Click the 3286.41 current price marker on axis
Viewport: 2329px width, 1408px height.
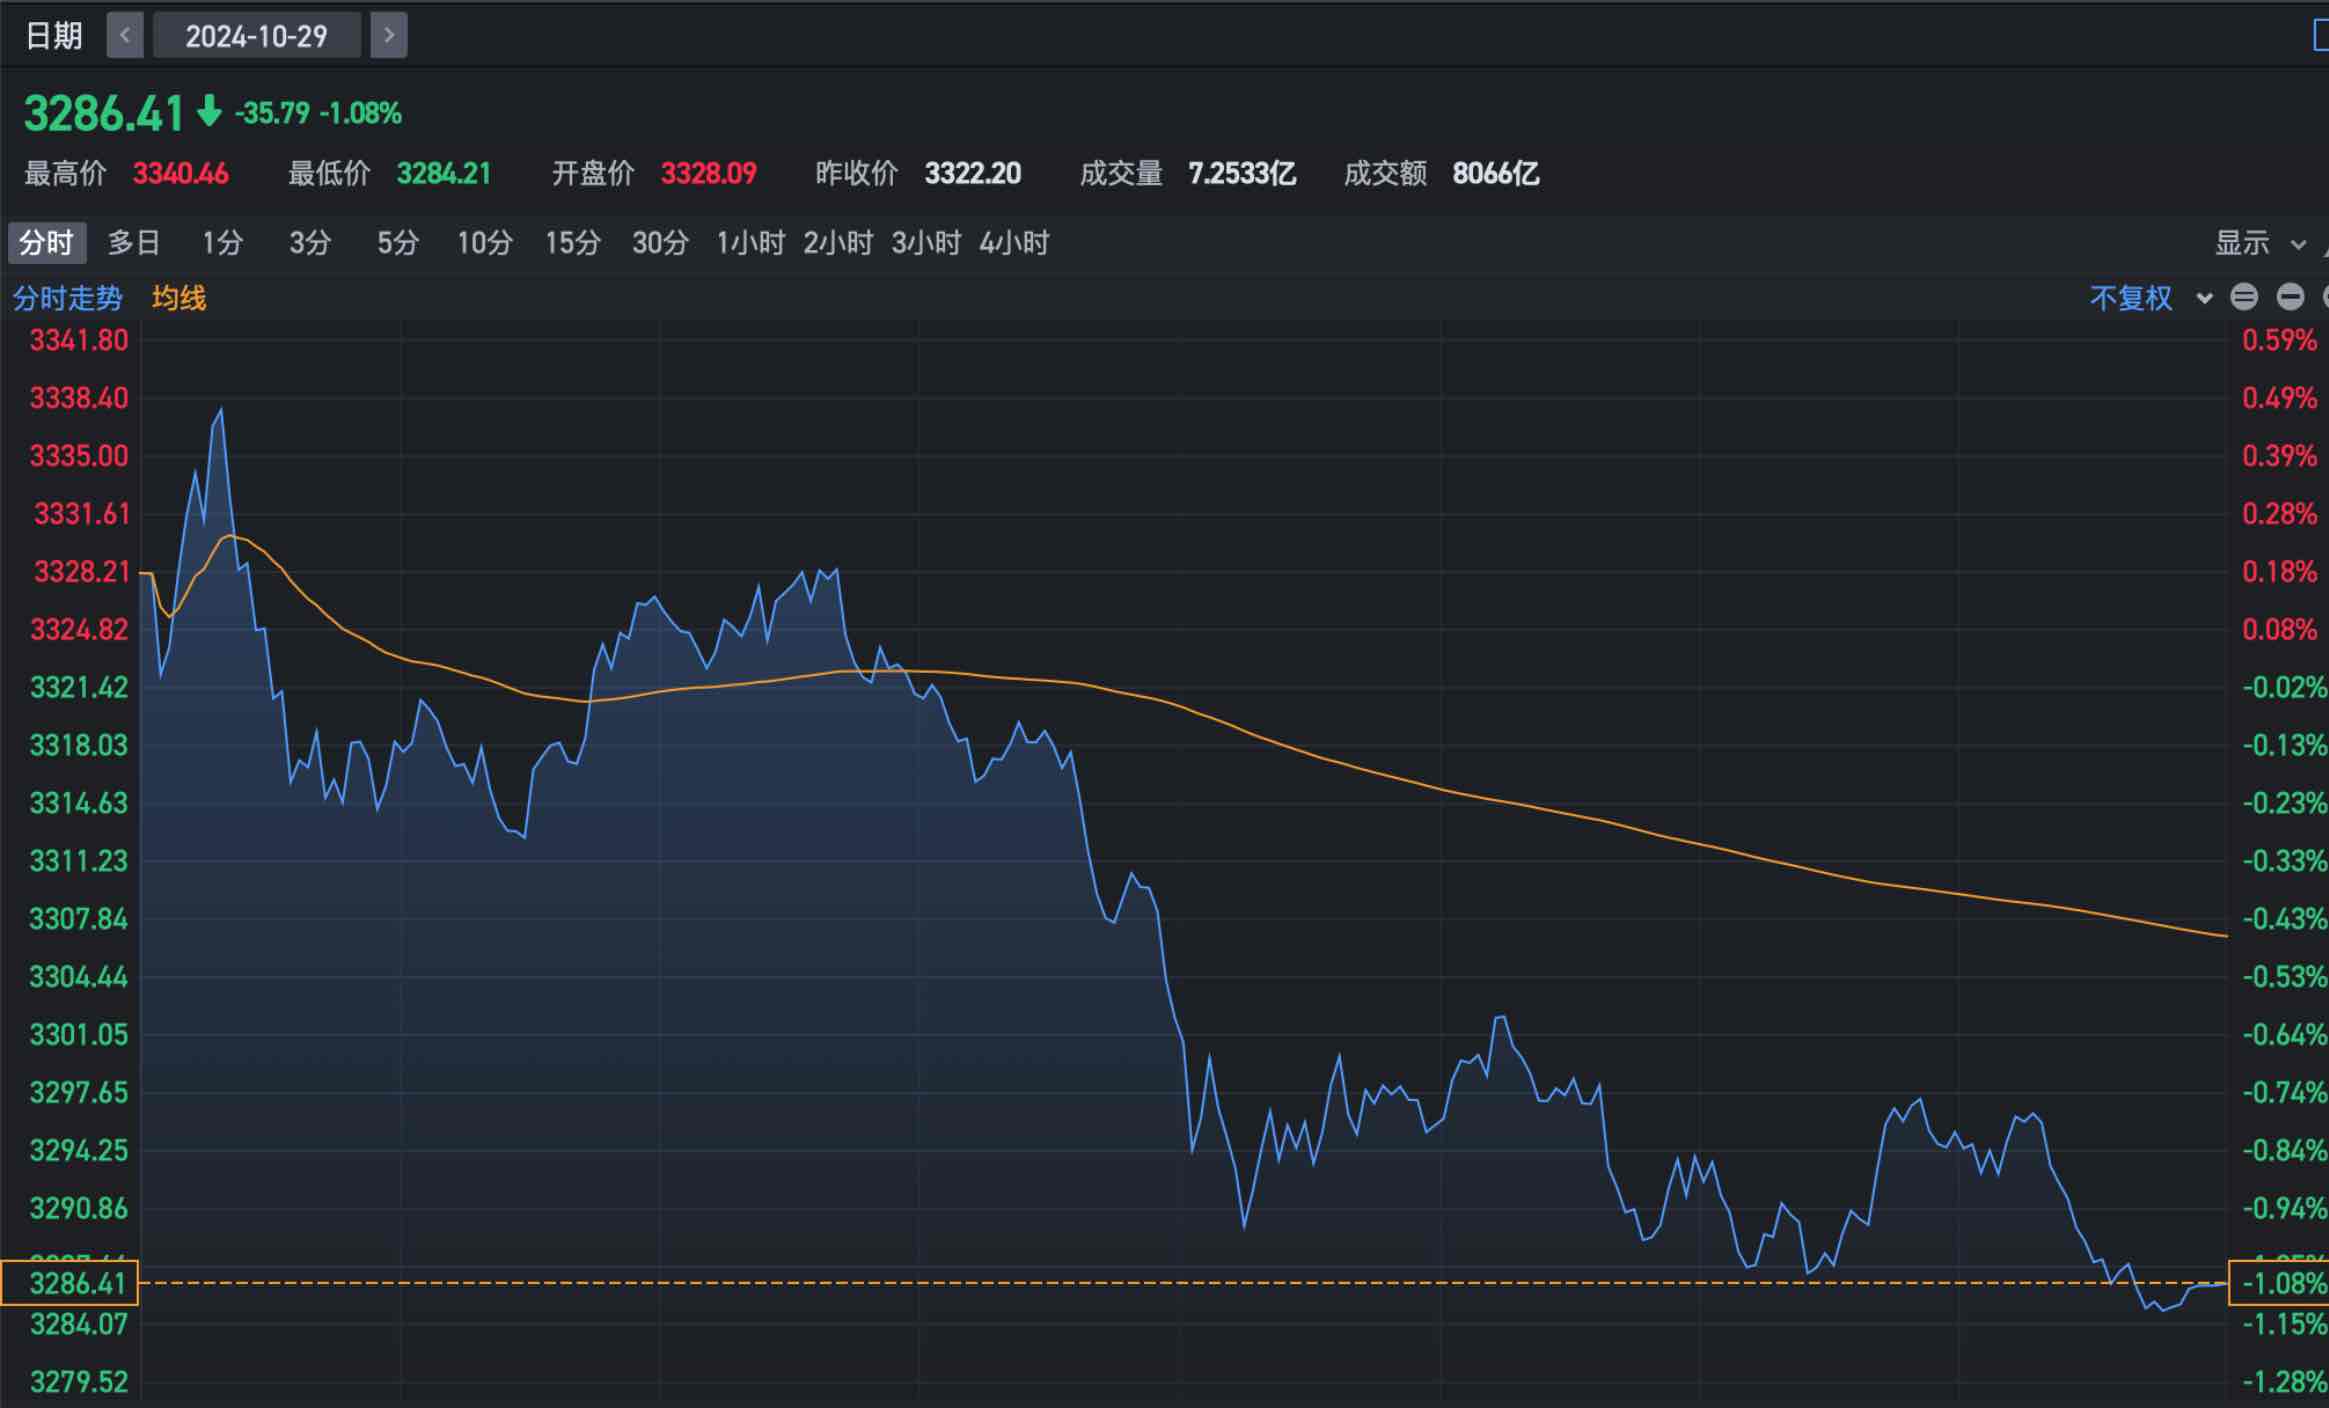pyautogui.click(x=70, y=1283)
